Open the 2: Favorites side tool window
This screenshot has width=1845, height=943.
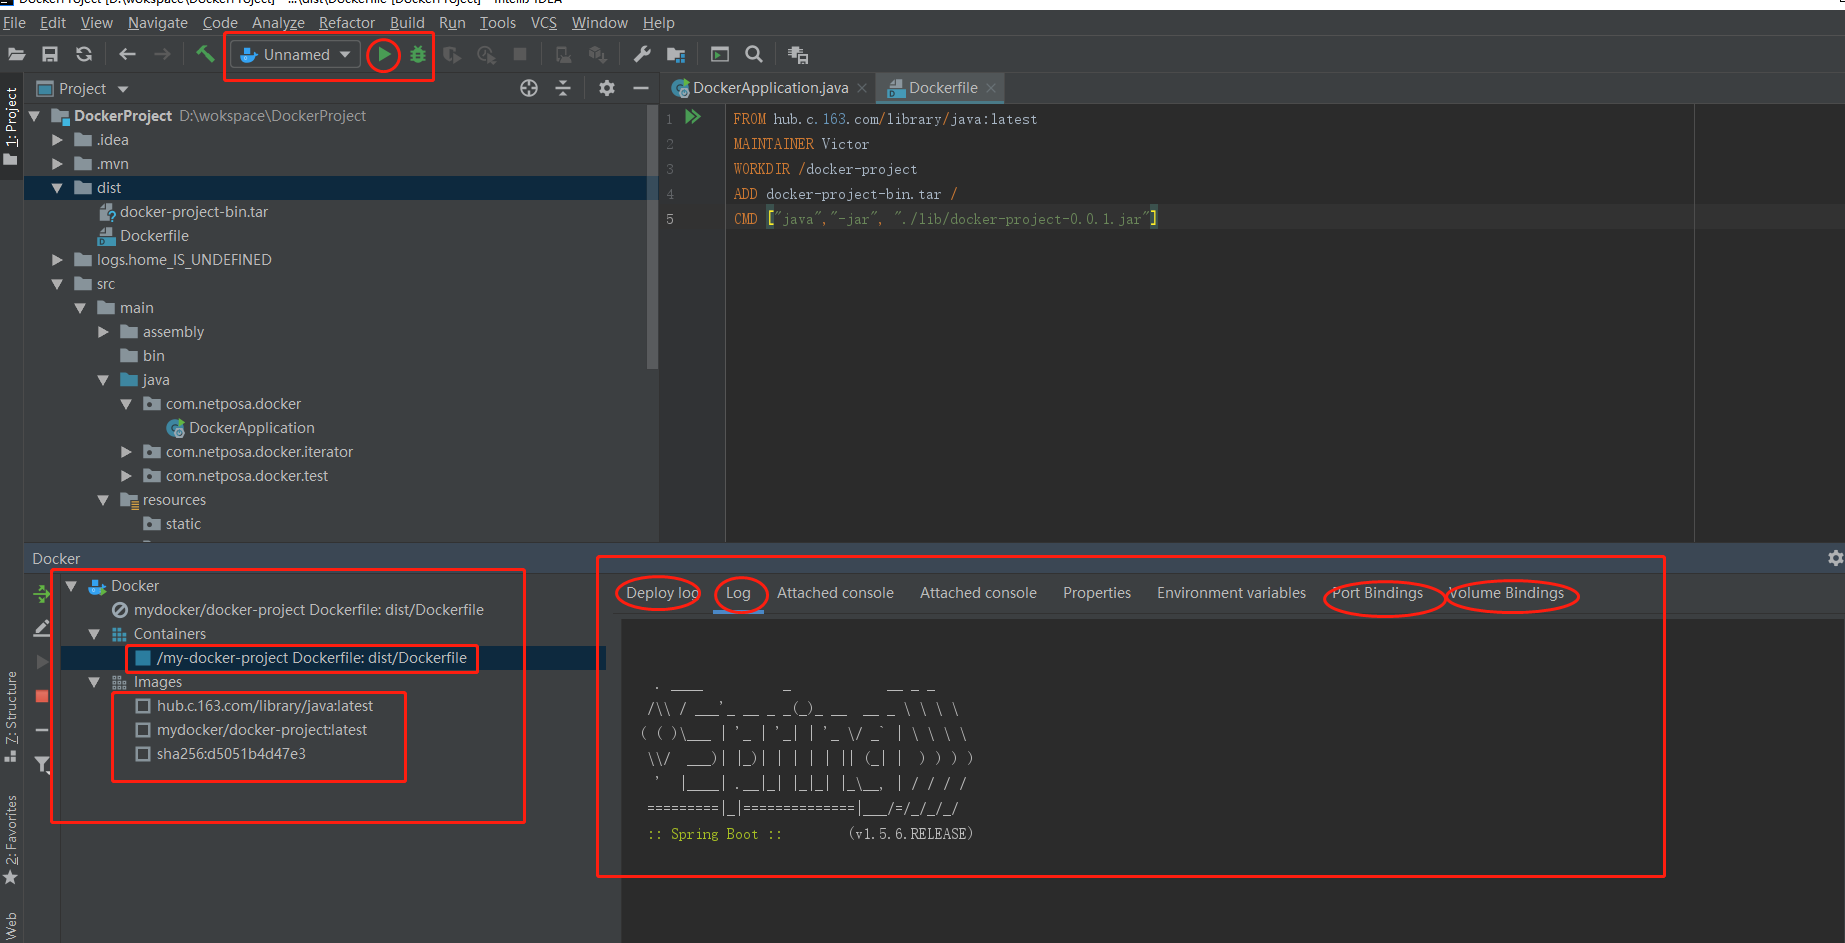(x=11, y=840)
